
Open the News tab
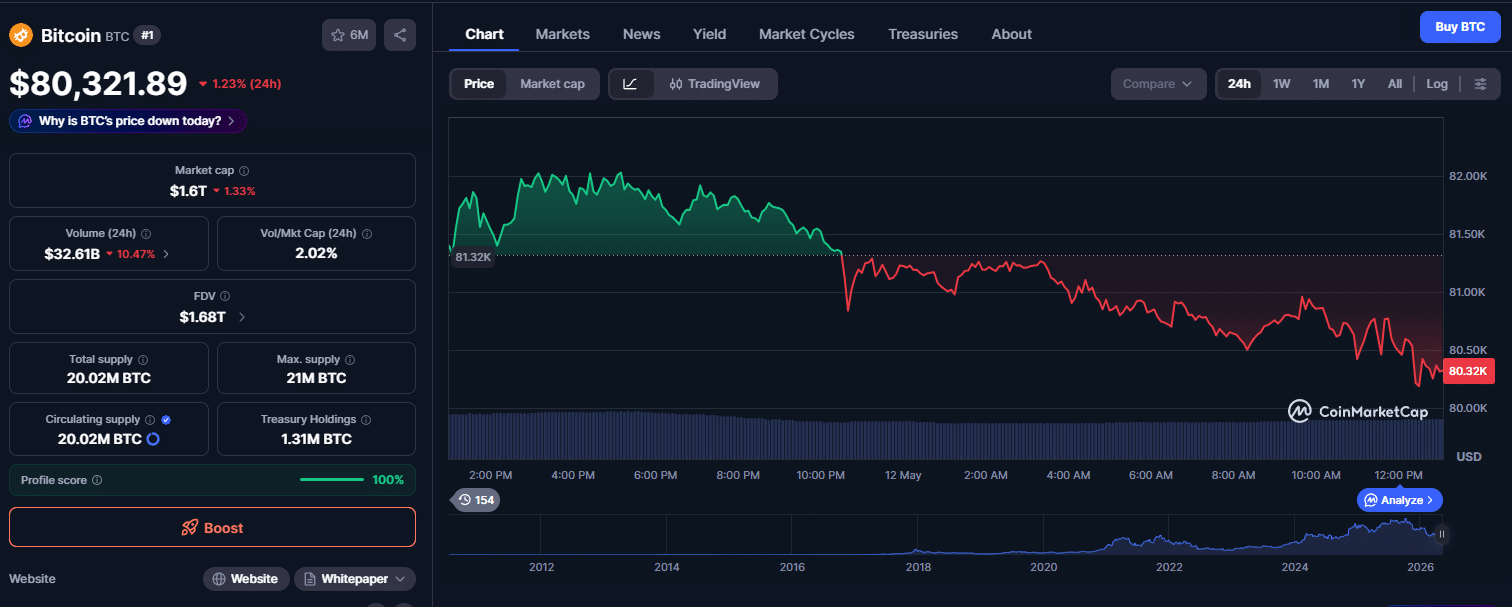[641, 34]
